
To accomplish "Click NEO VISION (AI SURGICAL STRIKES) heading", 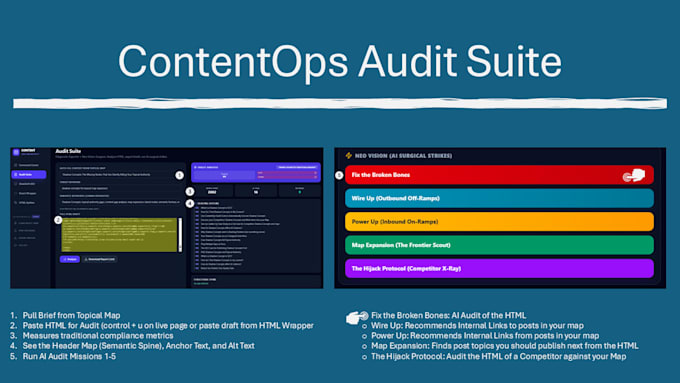I will pos(403,156).
